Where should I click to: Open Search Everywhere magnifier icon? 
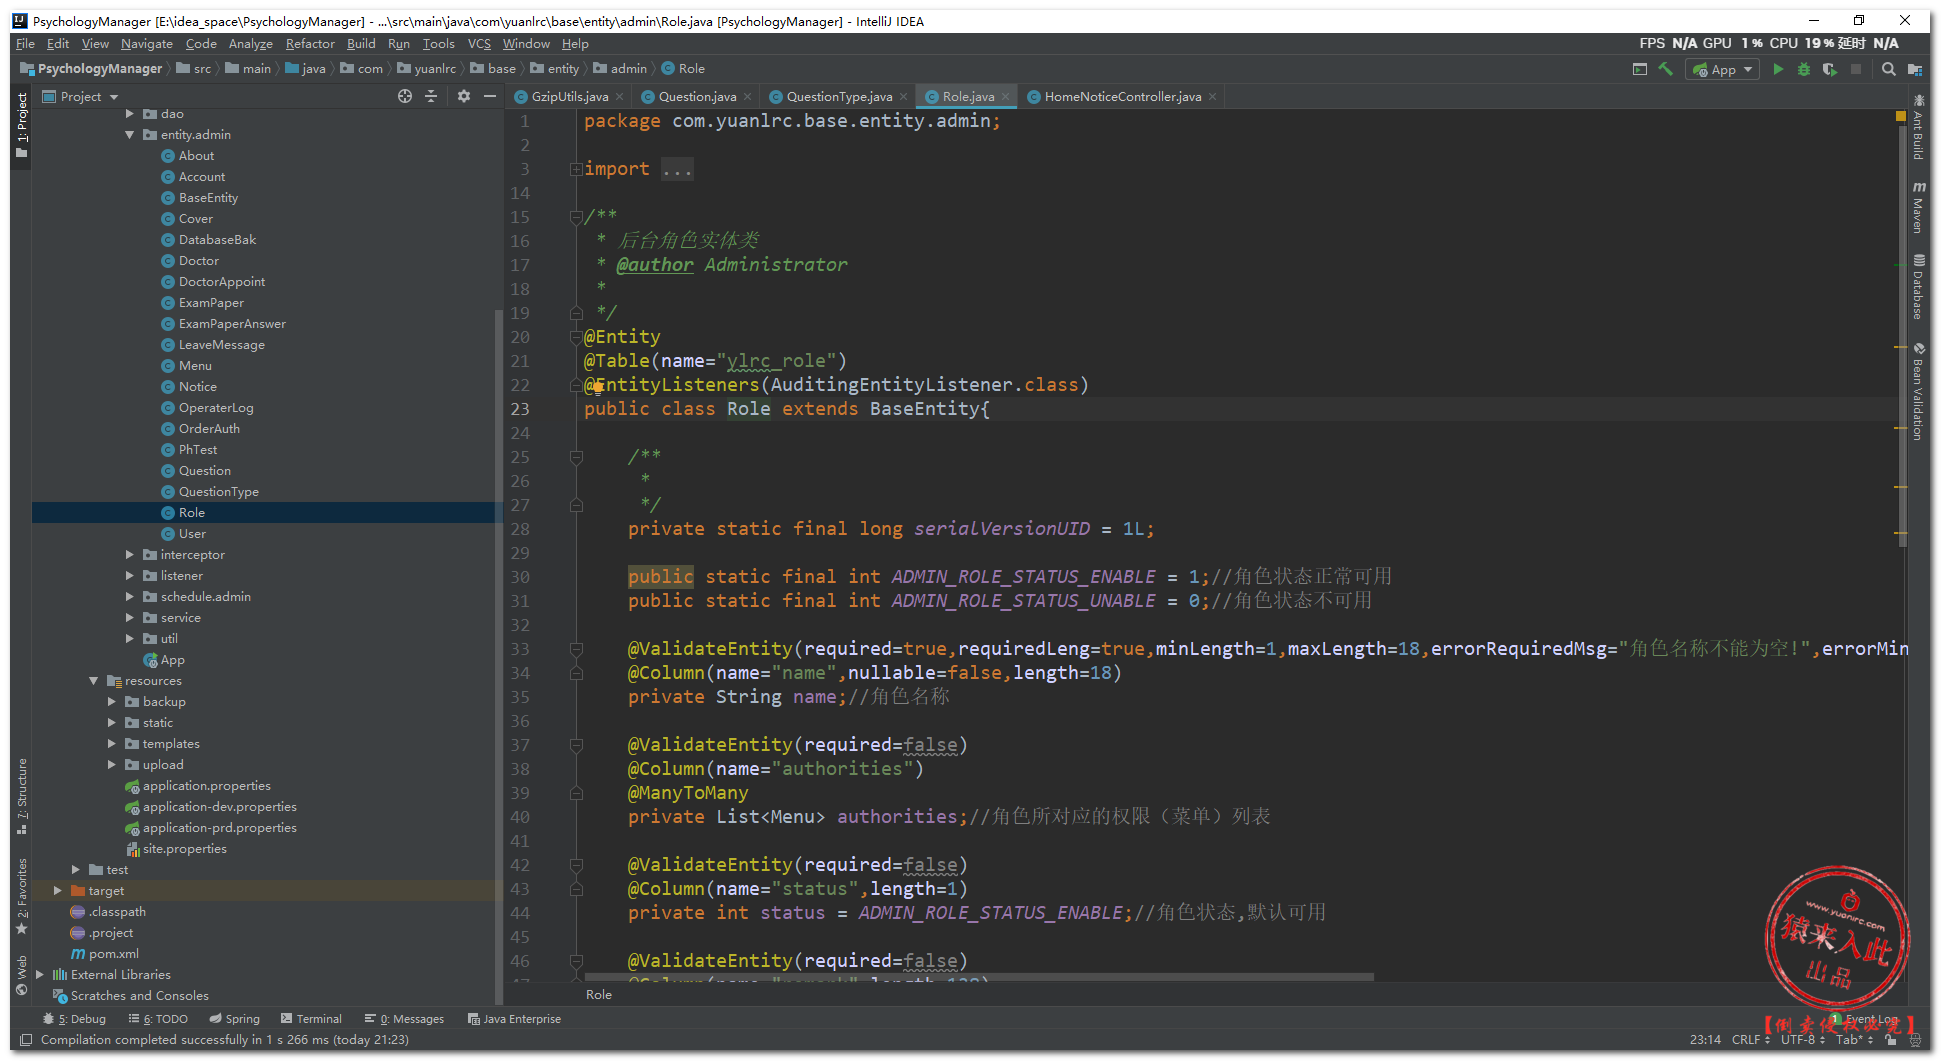click(x=1888, y=69)
